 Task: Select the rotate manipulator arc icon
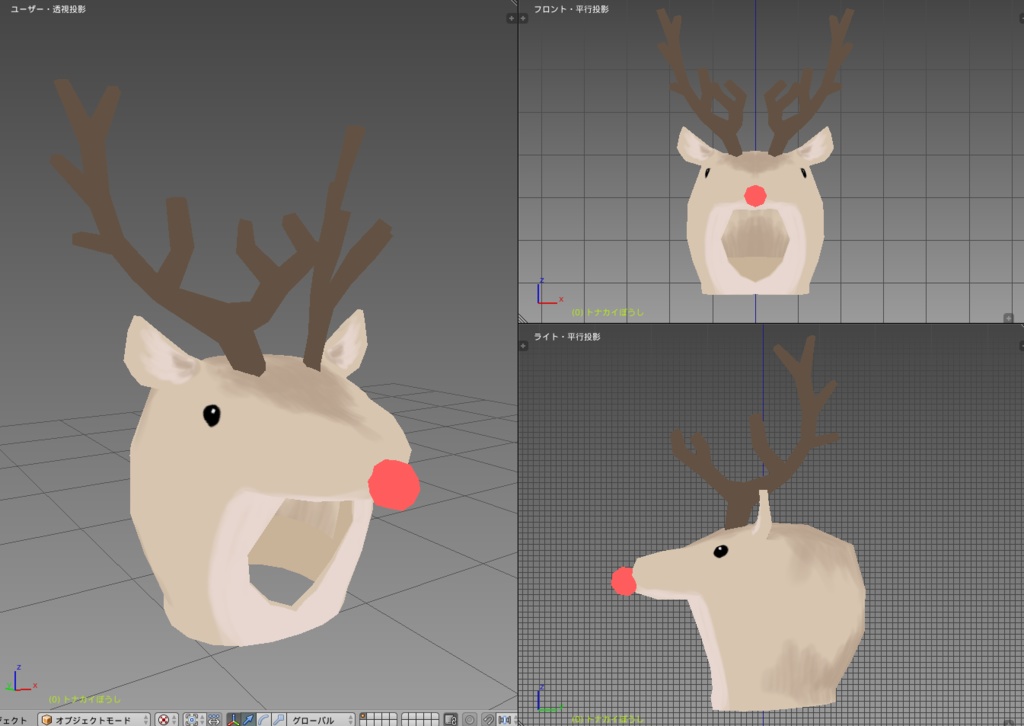pos(264,719)
